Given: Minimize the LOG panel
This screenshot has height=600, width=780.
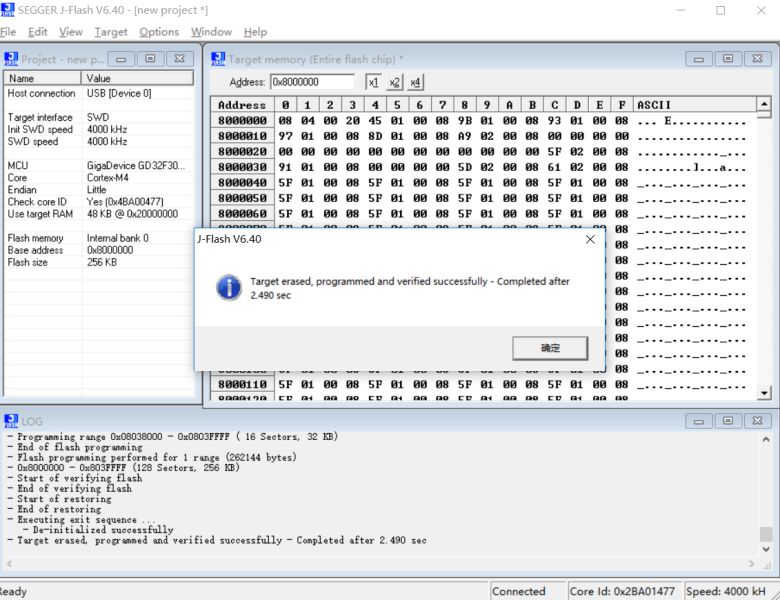Looking at the screenshot, I should (698, 421).
